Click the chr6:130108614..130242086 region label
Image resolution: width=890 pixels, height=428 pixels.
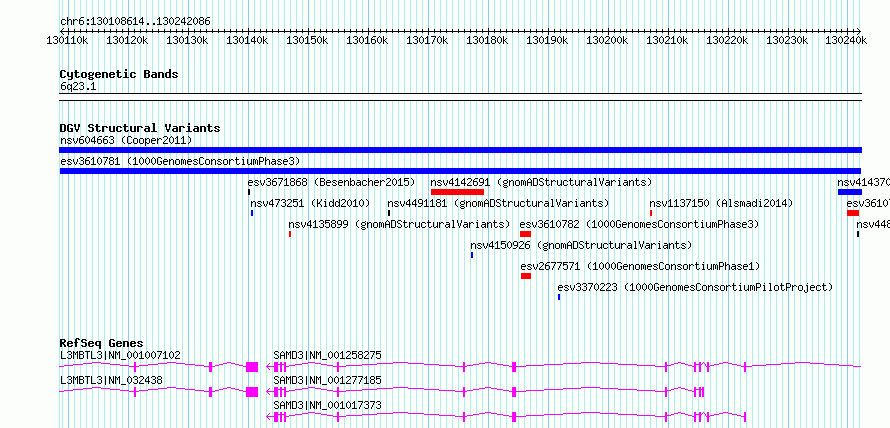(x=135, y=22)
